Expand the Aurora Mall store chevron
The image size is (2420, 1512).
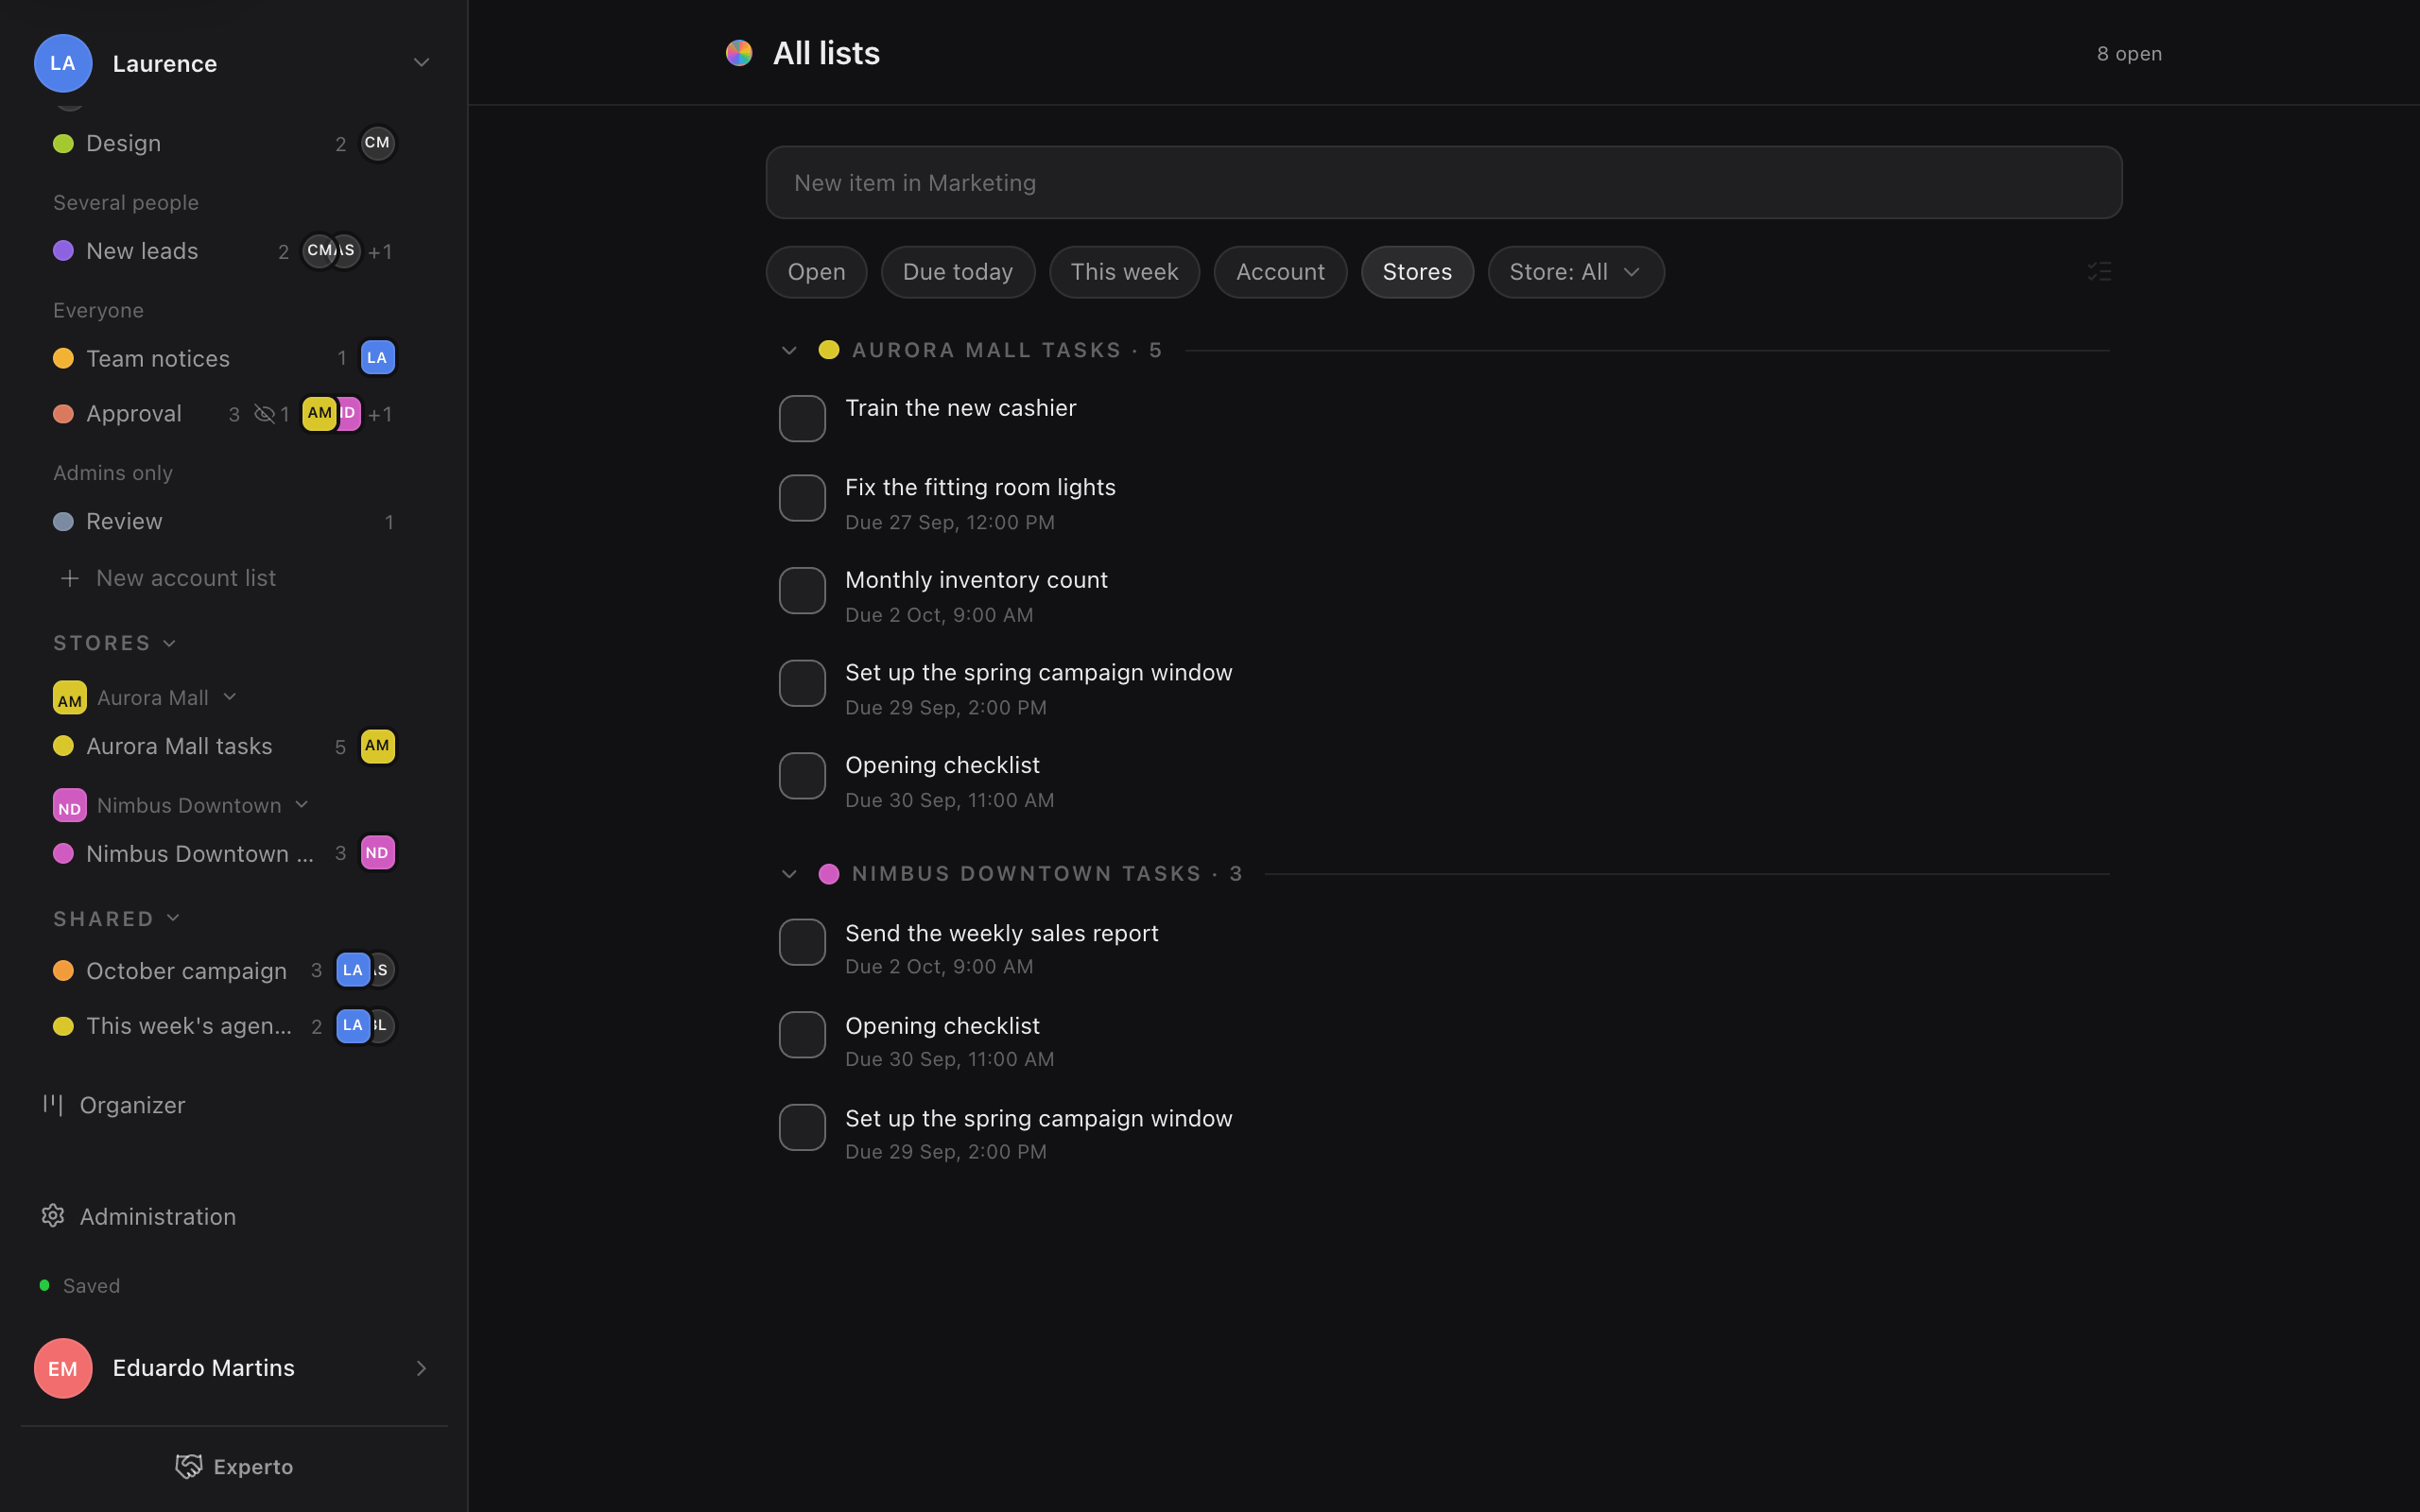click(x=230, y=697)
